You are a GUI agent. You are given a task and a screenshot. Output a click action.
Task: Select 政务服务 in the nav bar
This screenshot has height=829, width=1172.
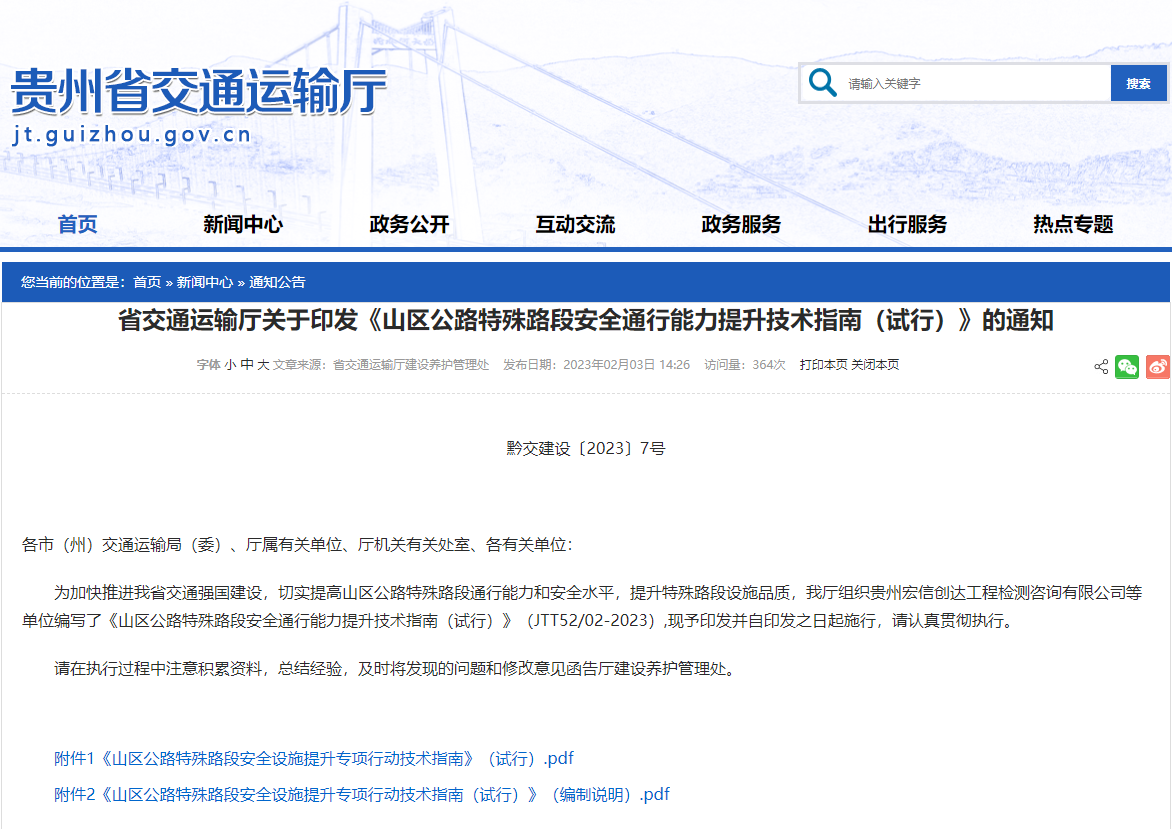(x=741, y=224)
